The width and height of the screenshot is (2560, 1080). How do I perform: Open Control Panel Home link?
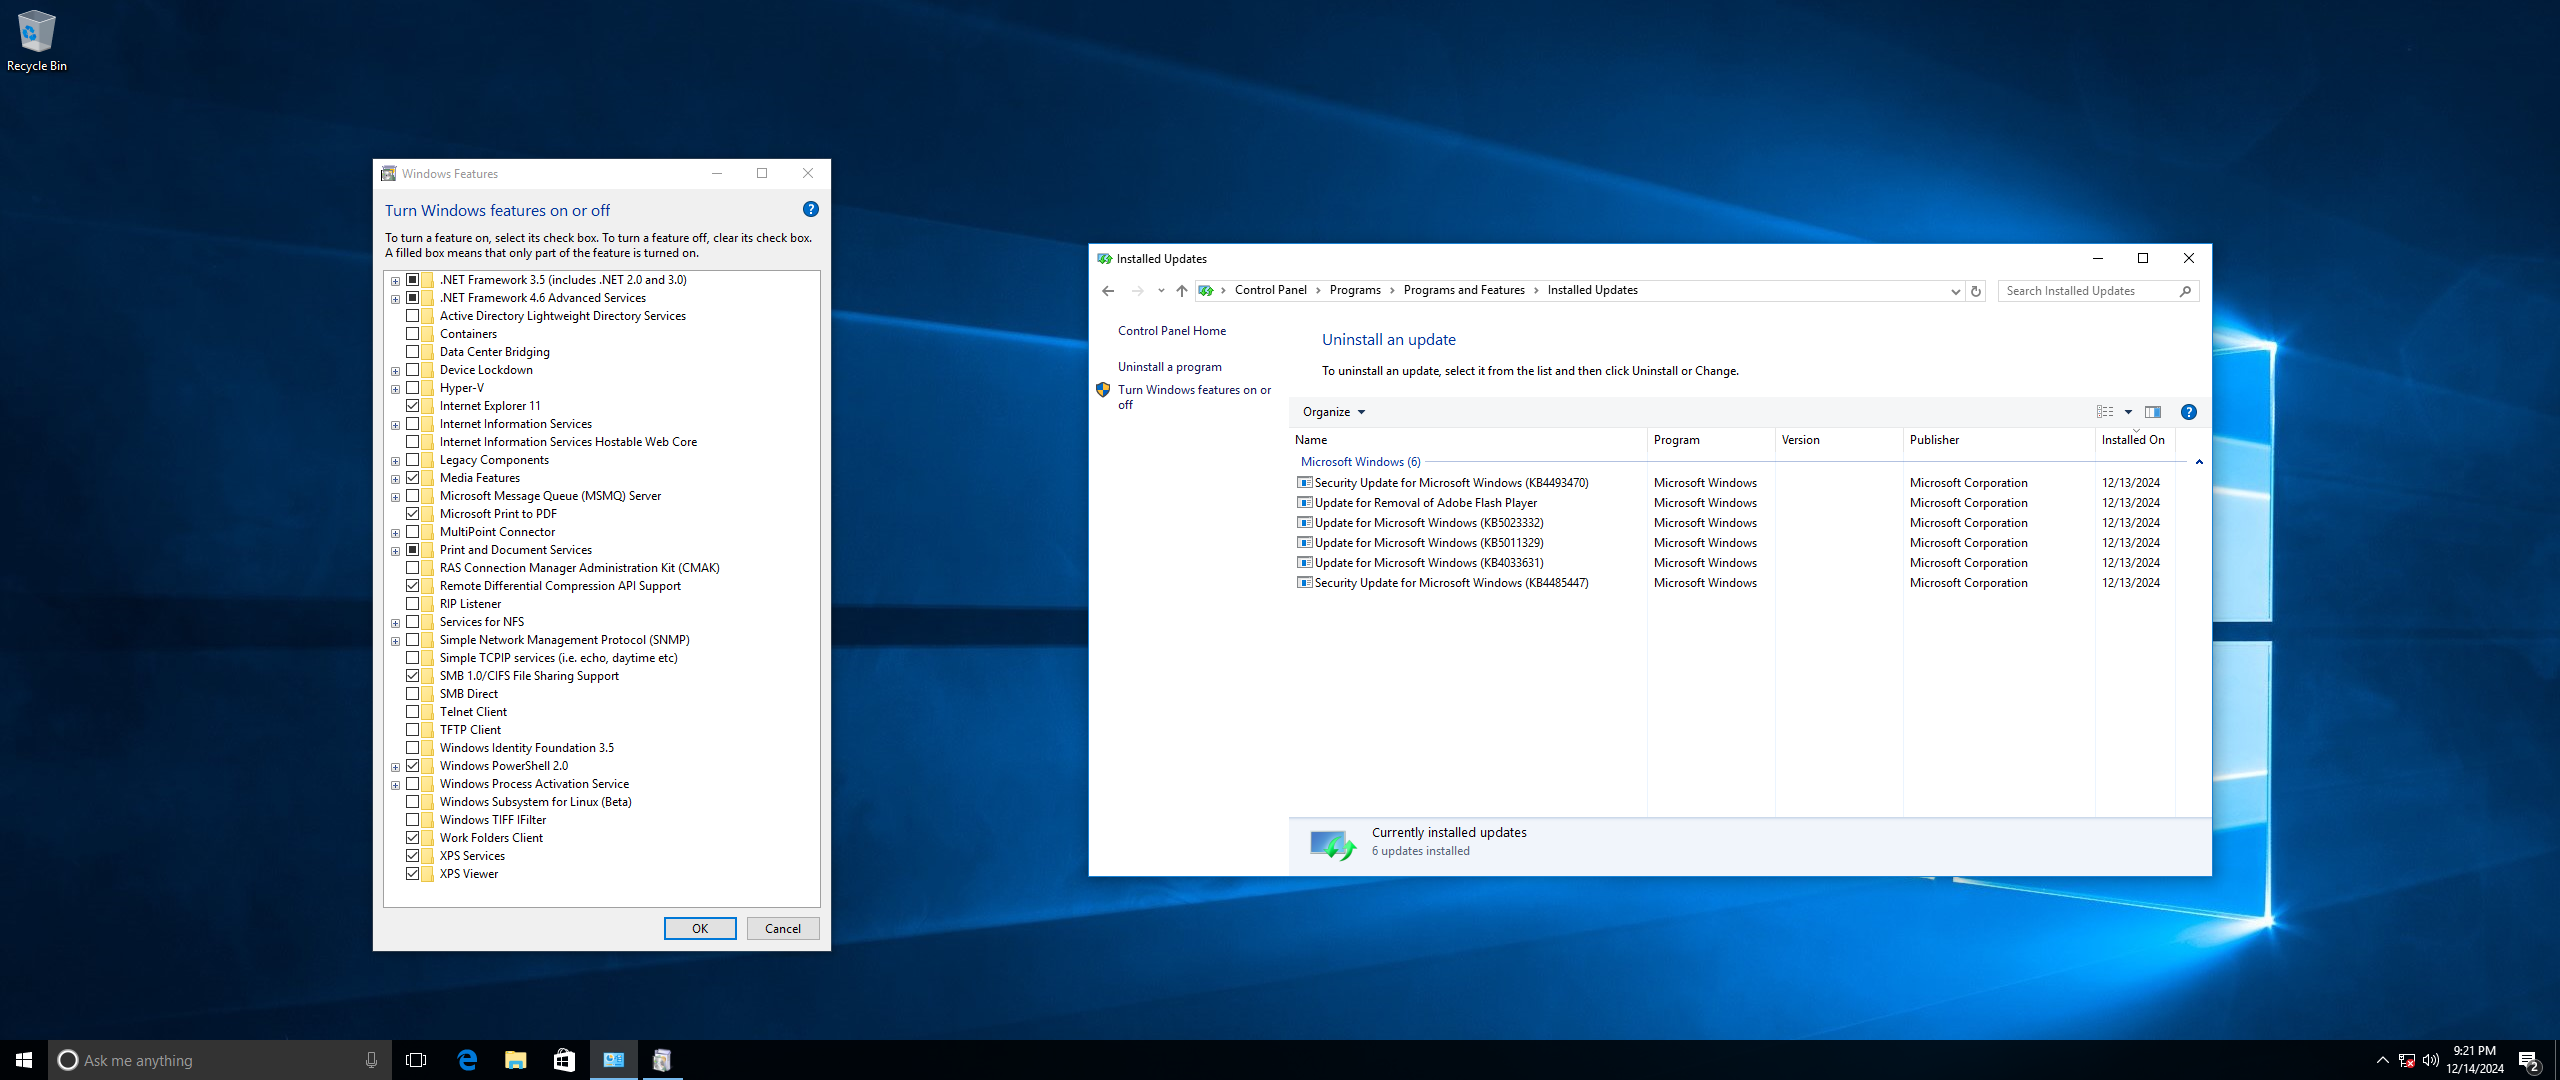click(1171, 331)
